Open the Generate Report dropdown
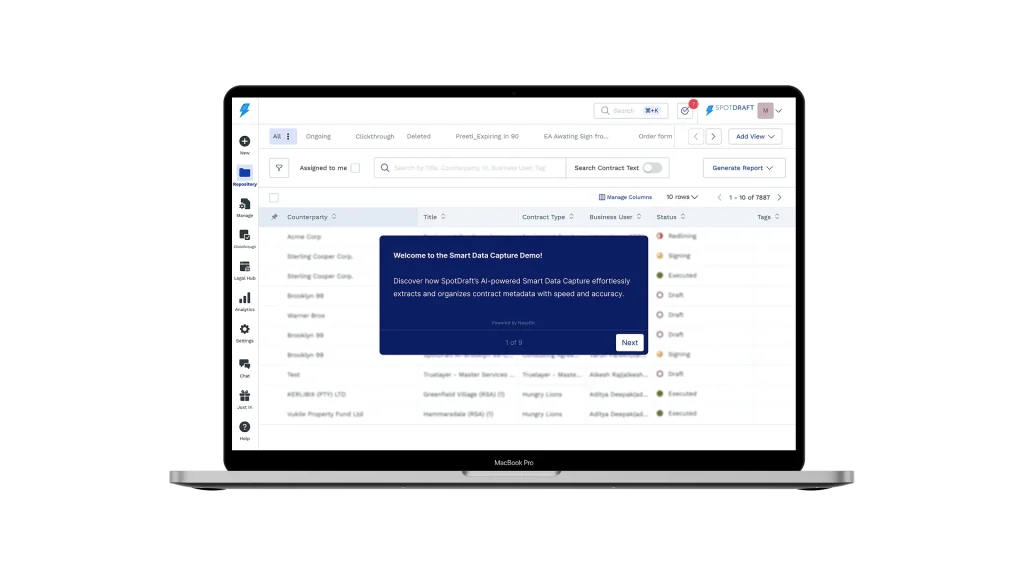The height and width of the screenshot is (576, 1024). [x=744, y=168]
